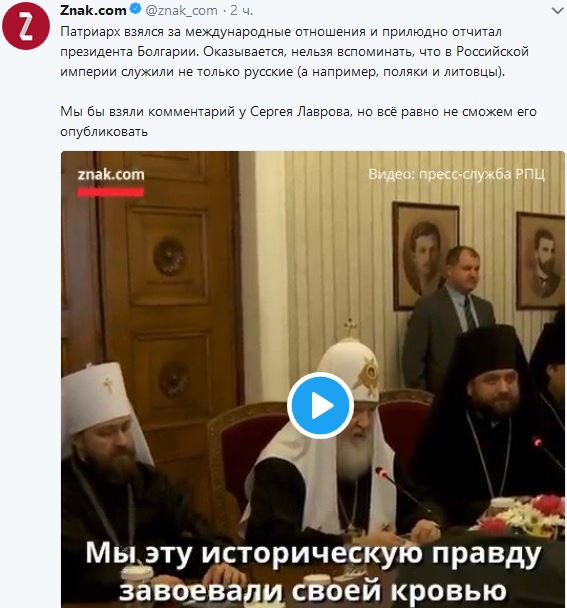
Task: Click the @znak_com handle
Action: click(181, 10)
